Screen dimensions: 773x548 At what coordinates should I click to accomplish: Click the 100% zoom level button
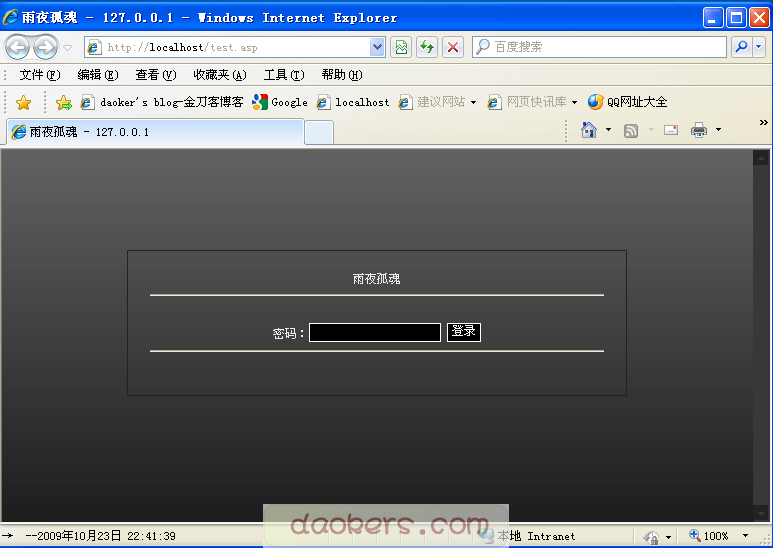709,536
